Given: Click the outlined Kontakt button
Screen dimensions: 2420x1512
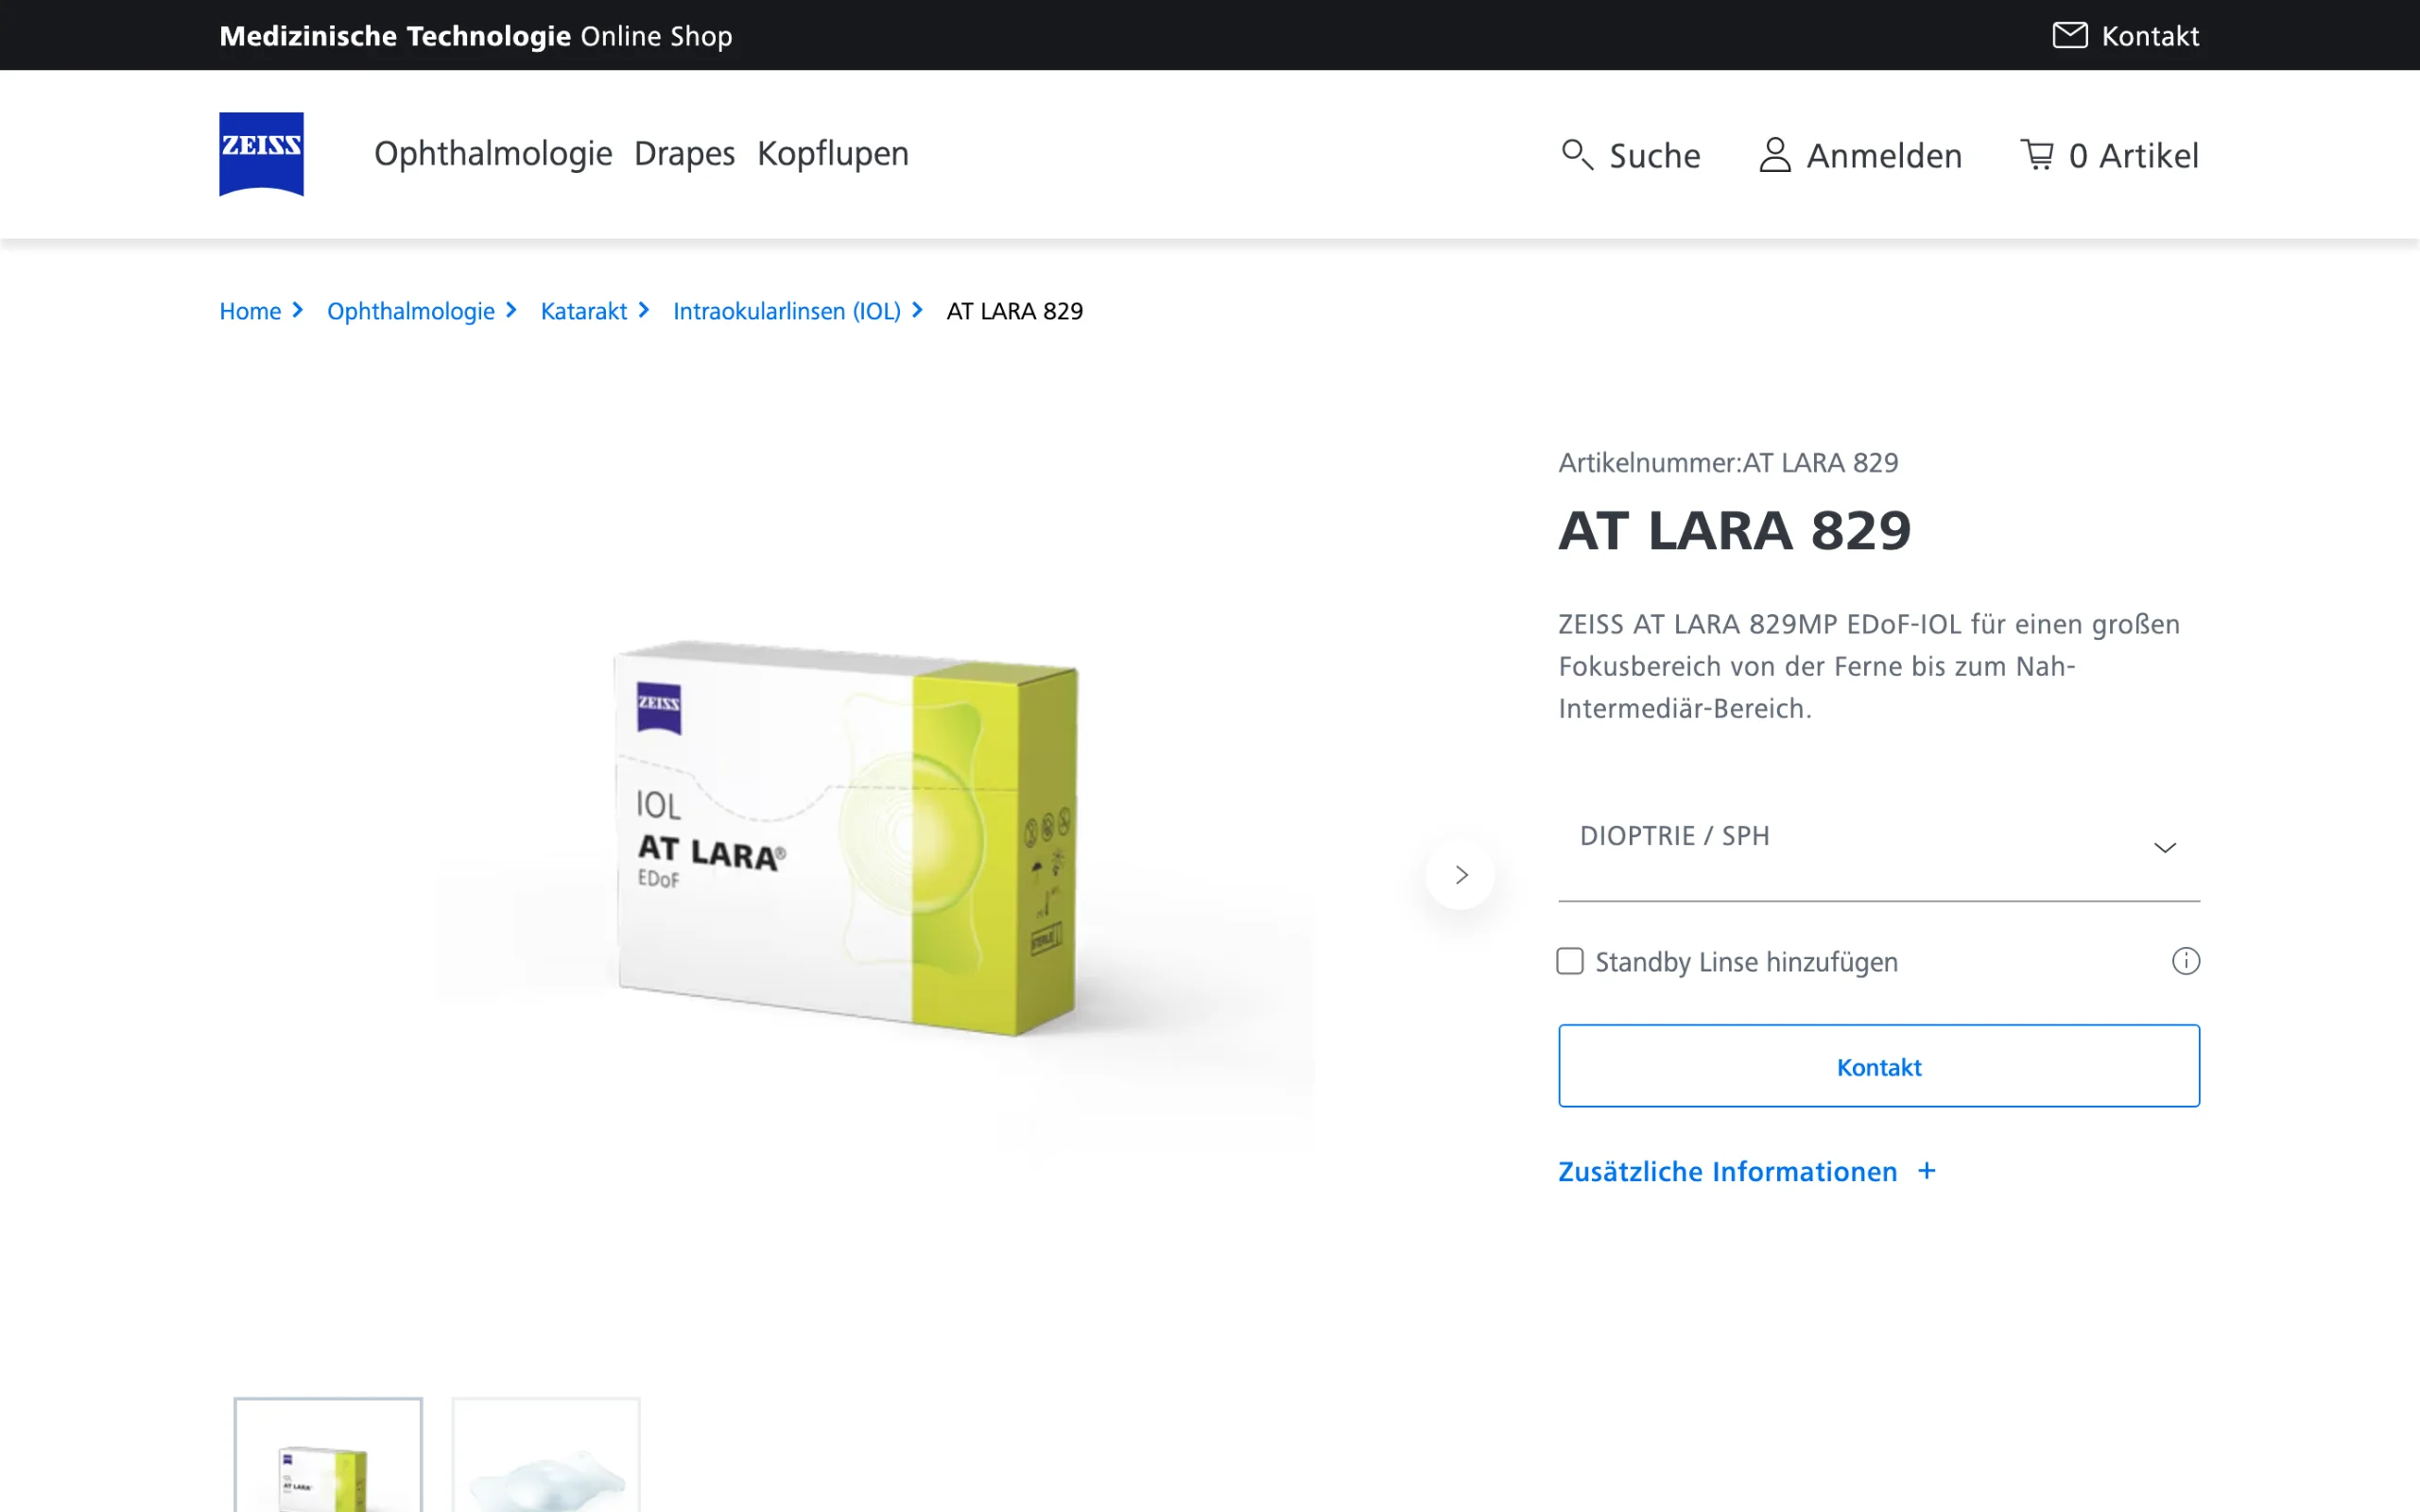Looking at the screenshot, I should coord(1879,1066).
